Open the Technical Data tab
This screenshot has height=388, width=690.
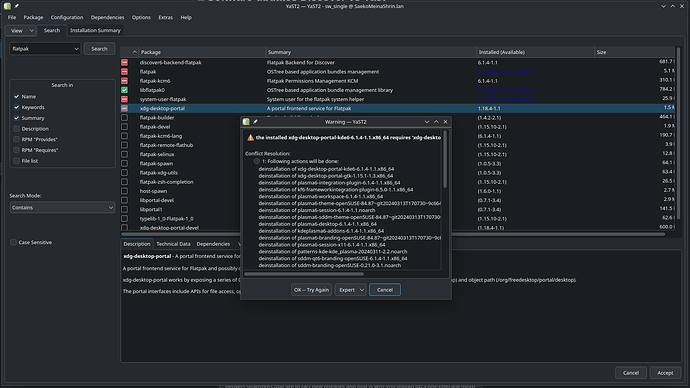tap(173, 244)
